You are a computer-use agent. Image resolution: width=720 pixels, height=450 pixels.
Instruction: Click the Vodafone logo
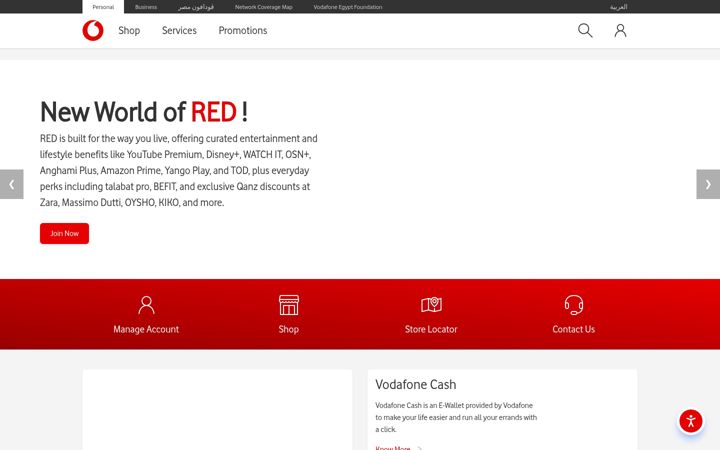pos(93,30)
